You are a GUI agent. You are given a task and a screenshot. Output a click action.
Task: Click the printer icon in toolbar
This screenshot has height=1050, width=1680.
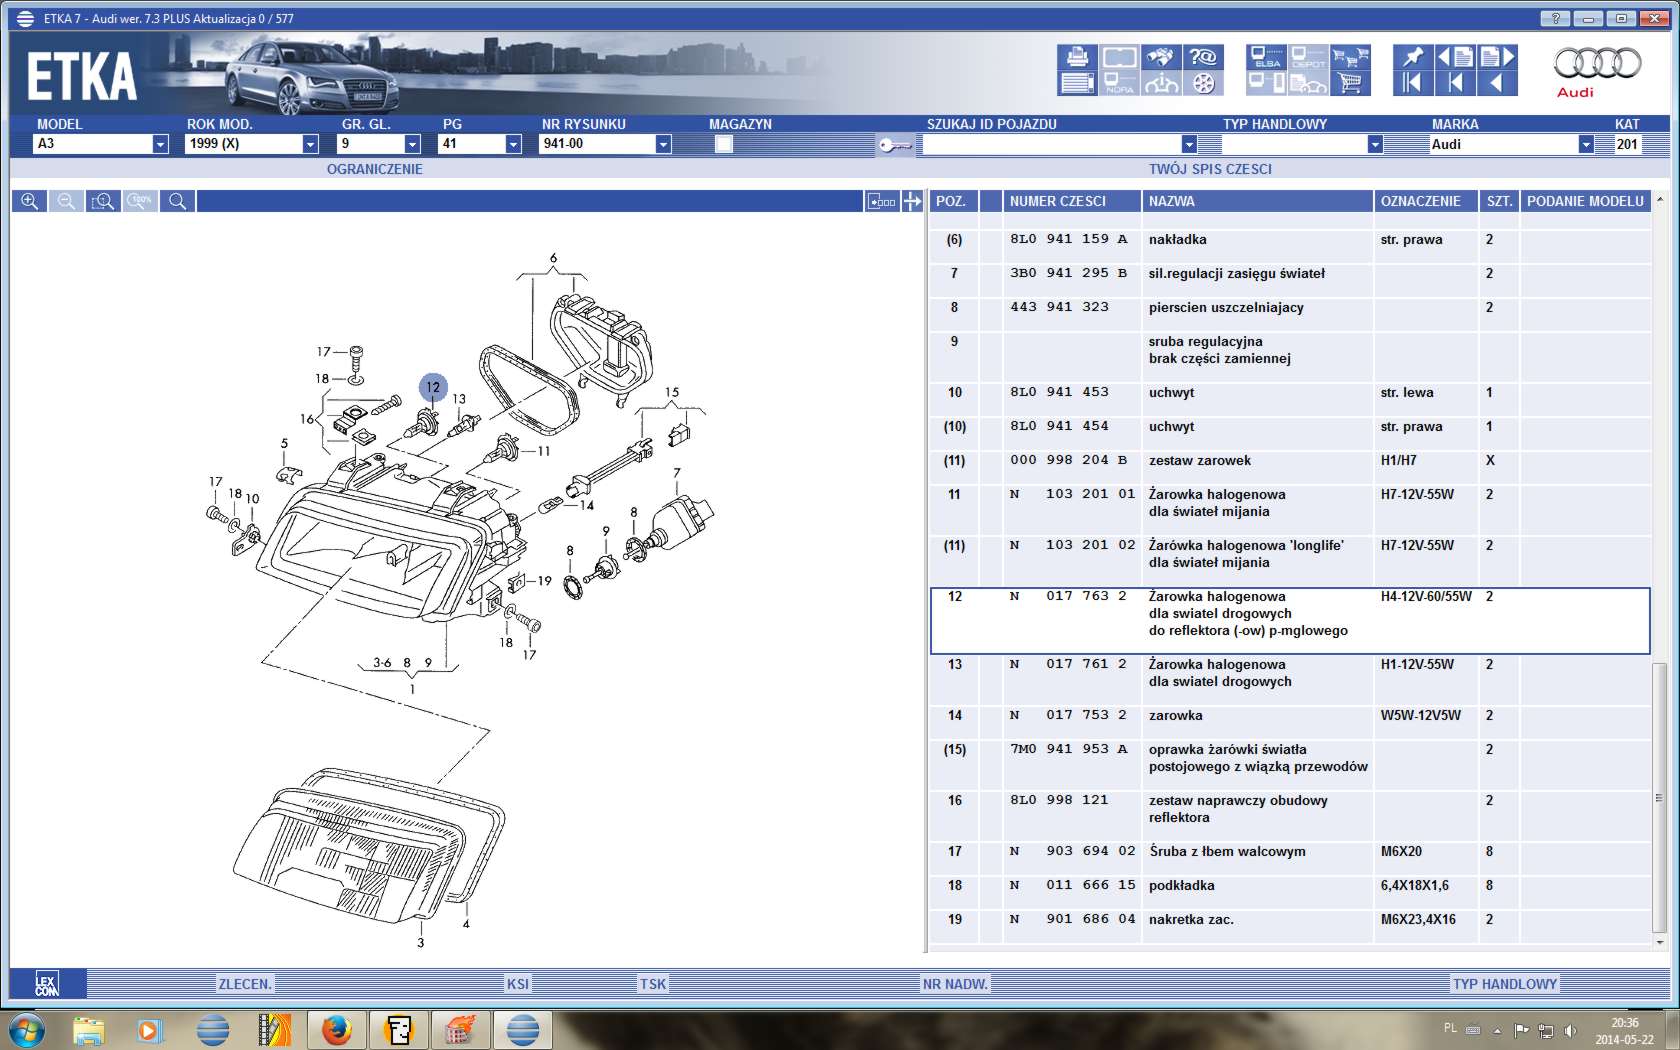[1077, 57]
